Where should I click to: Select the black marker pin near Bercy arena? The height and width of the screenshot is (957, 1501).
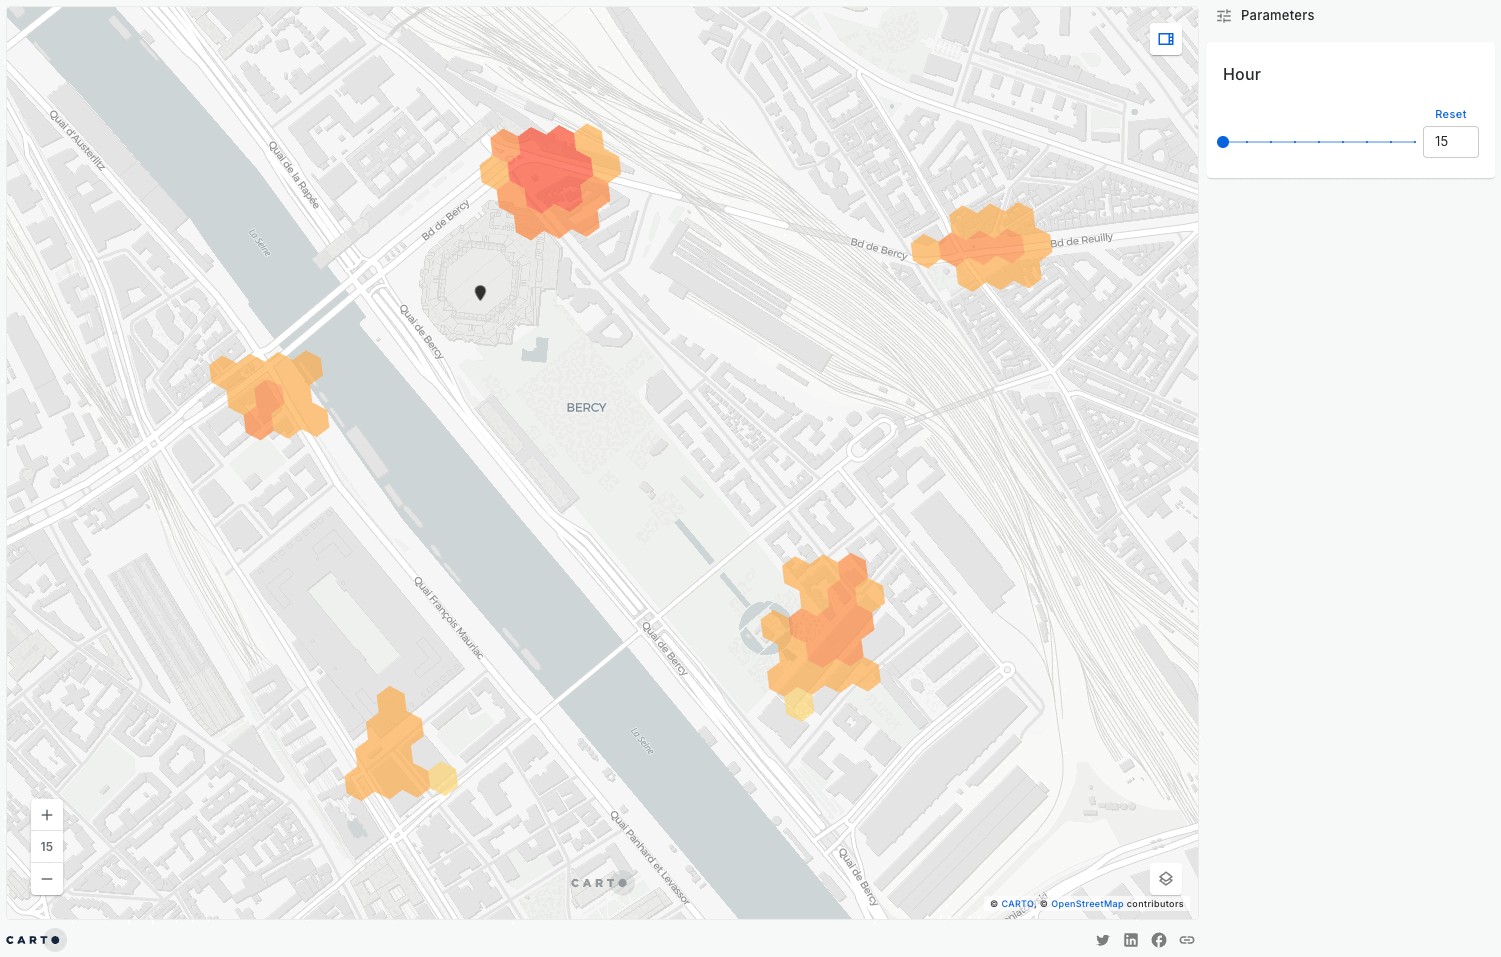coord(480,291)
